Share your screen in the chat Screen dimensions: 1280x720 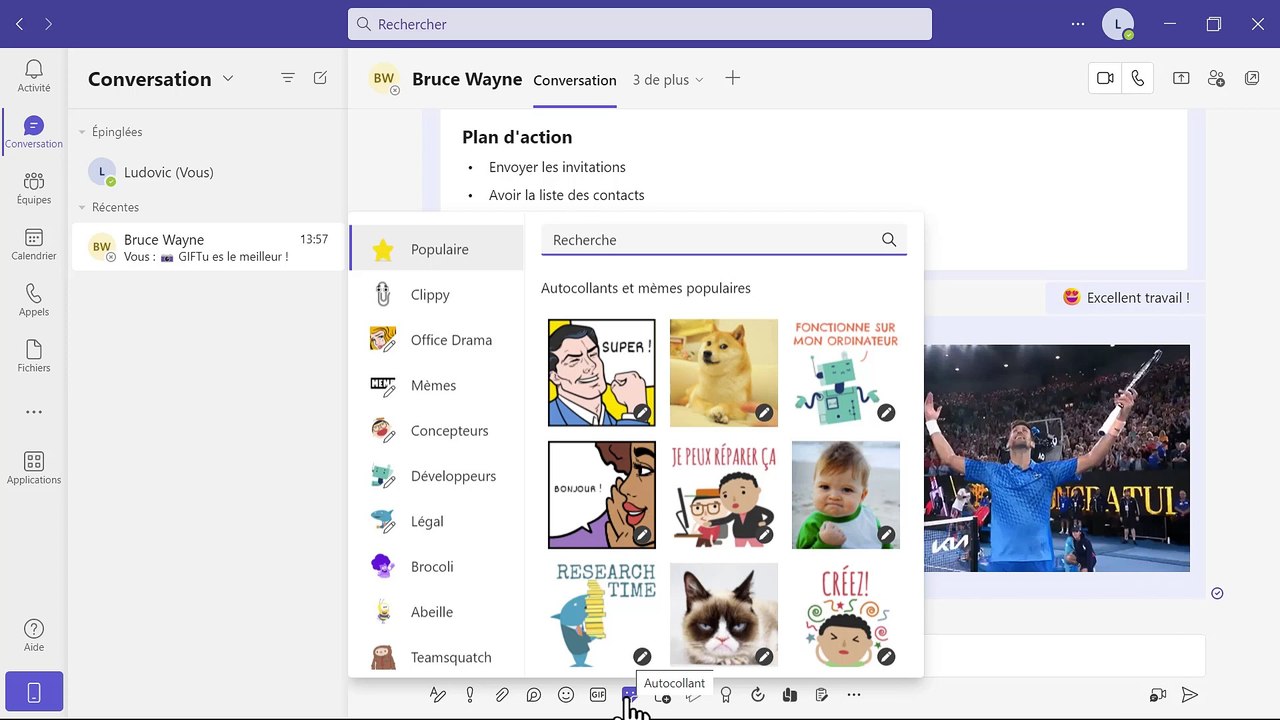click(x=1181, y=78)
